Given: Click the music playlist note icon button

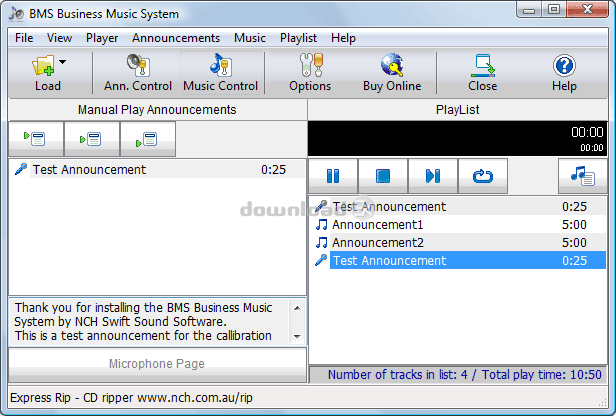Looking at the screenshot, I should (x=583, y=176).
